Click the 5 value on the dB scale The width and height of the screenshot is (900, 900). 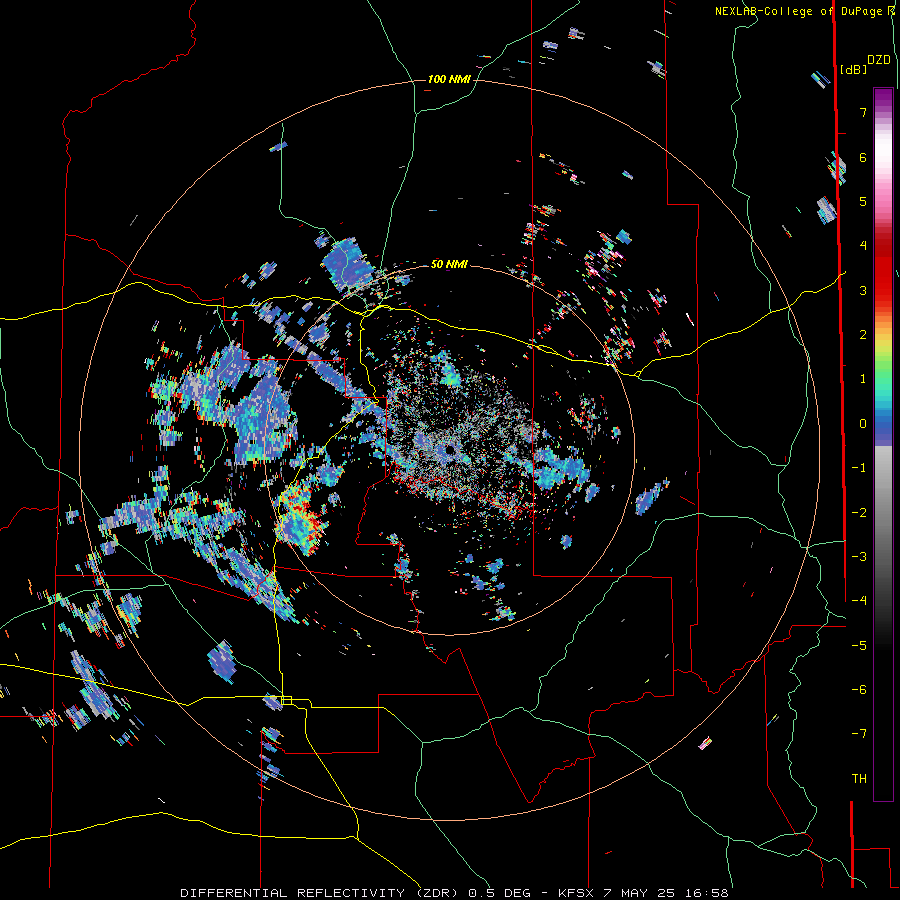pyautogui.click(x=863, y=201)
